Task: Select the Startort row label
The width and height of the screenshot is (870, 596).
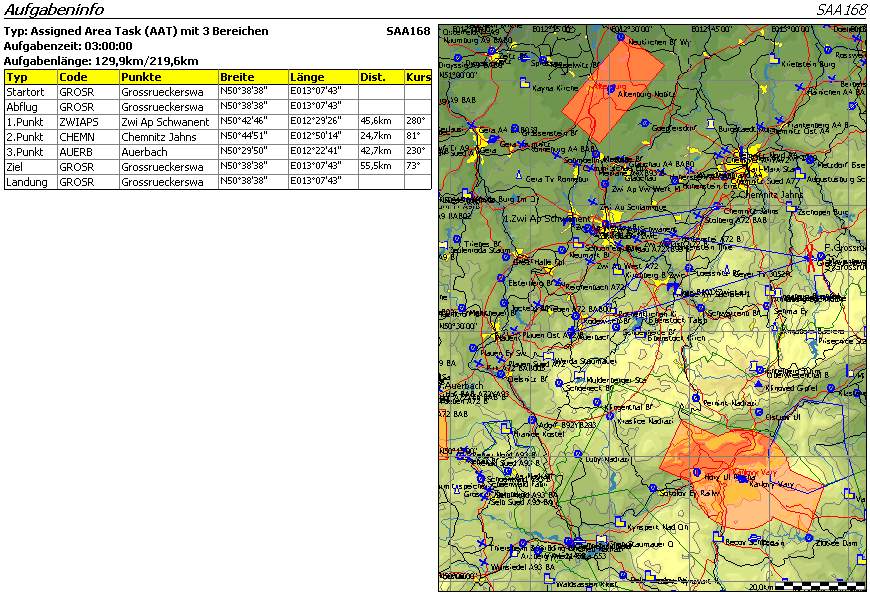Action: click(25, 92)
